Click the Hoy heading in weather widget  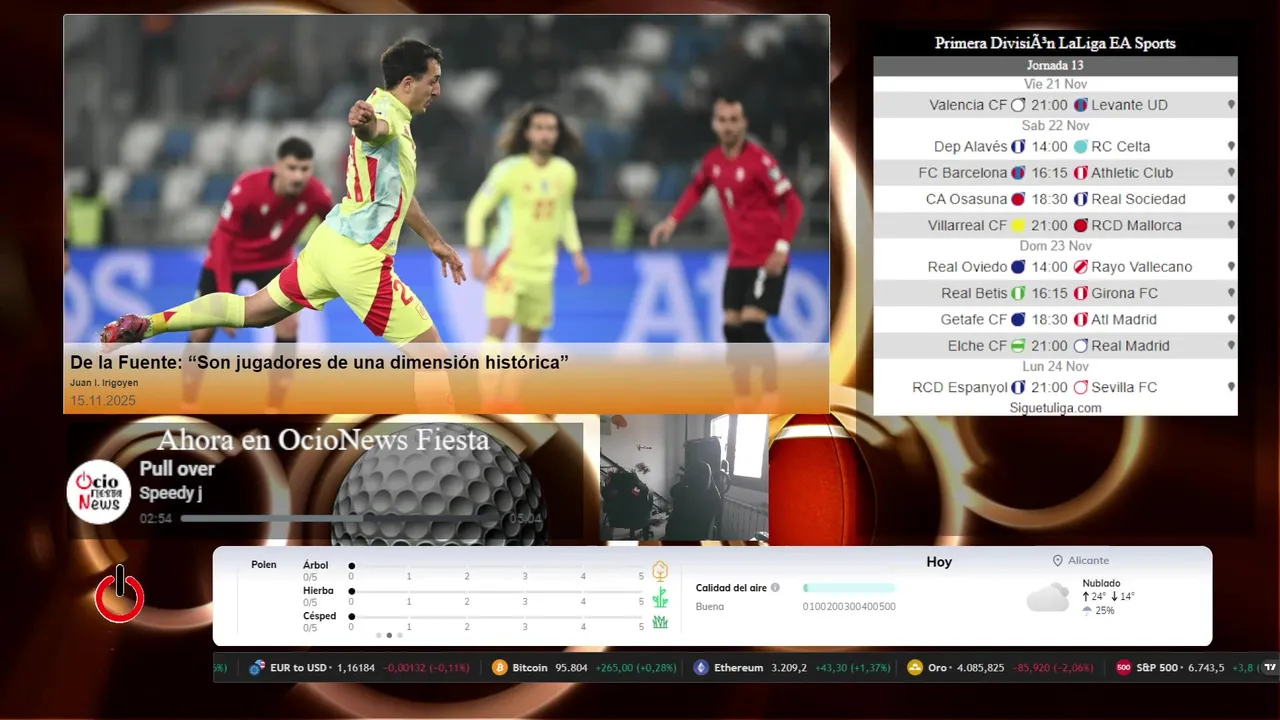[x=939, y=562]
